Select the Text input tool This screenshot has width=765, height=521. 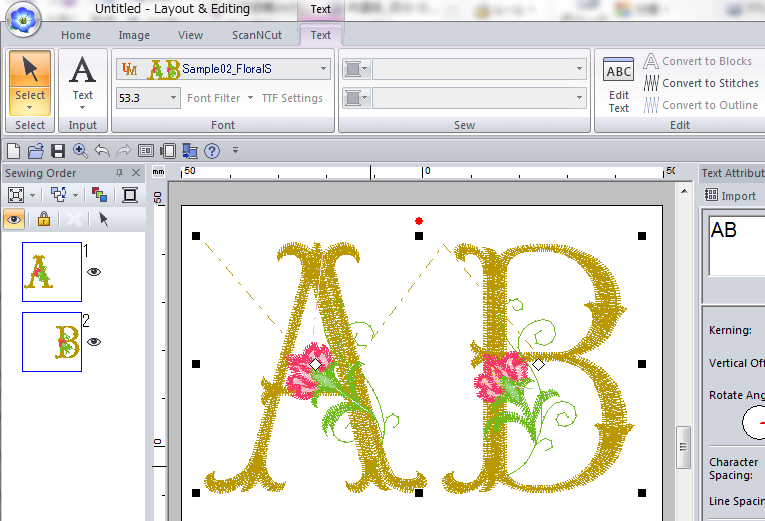(83, 82)
